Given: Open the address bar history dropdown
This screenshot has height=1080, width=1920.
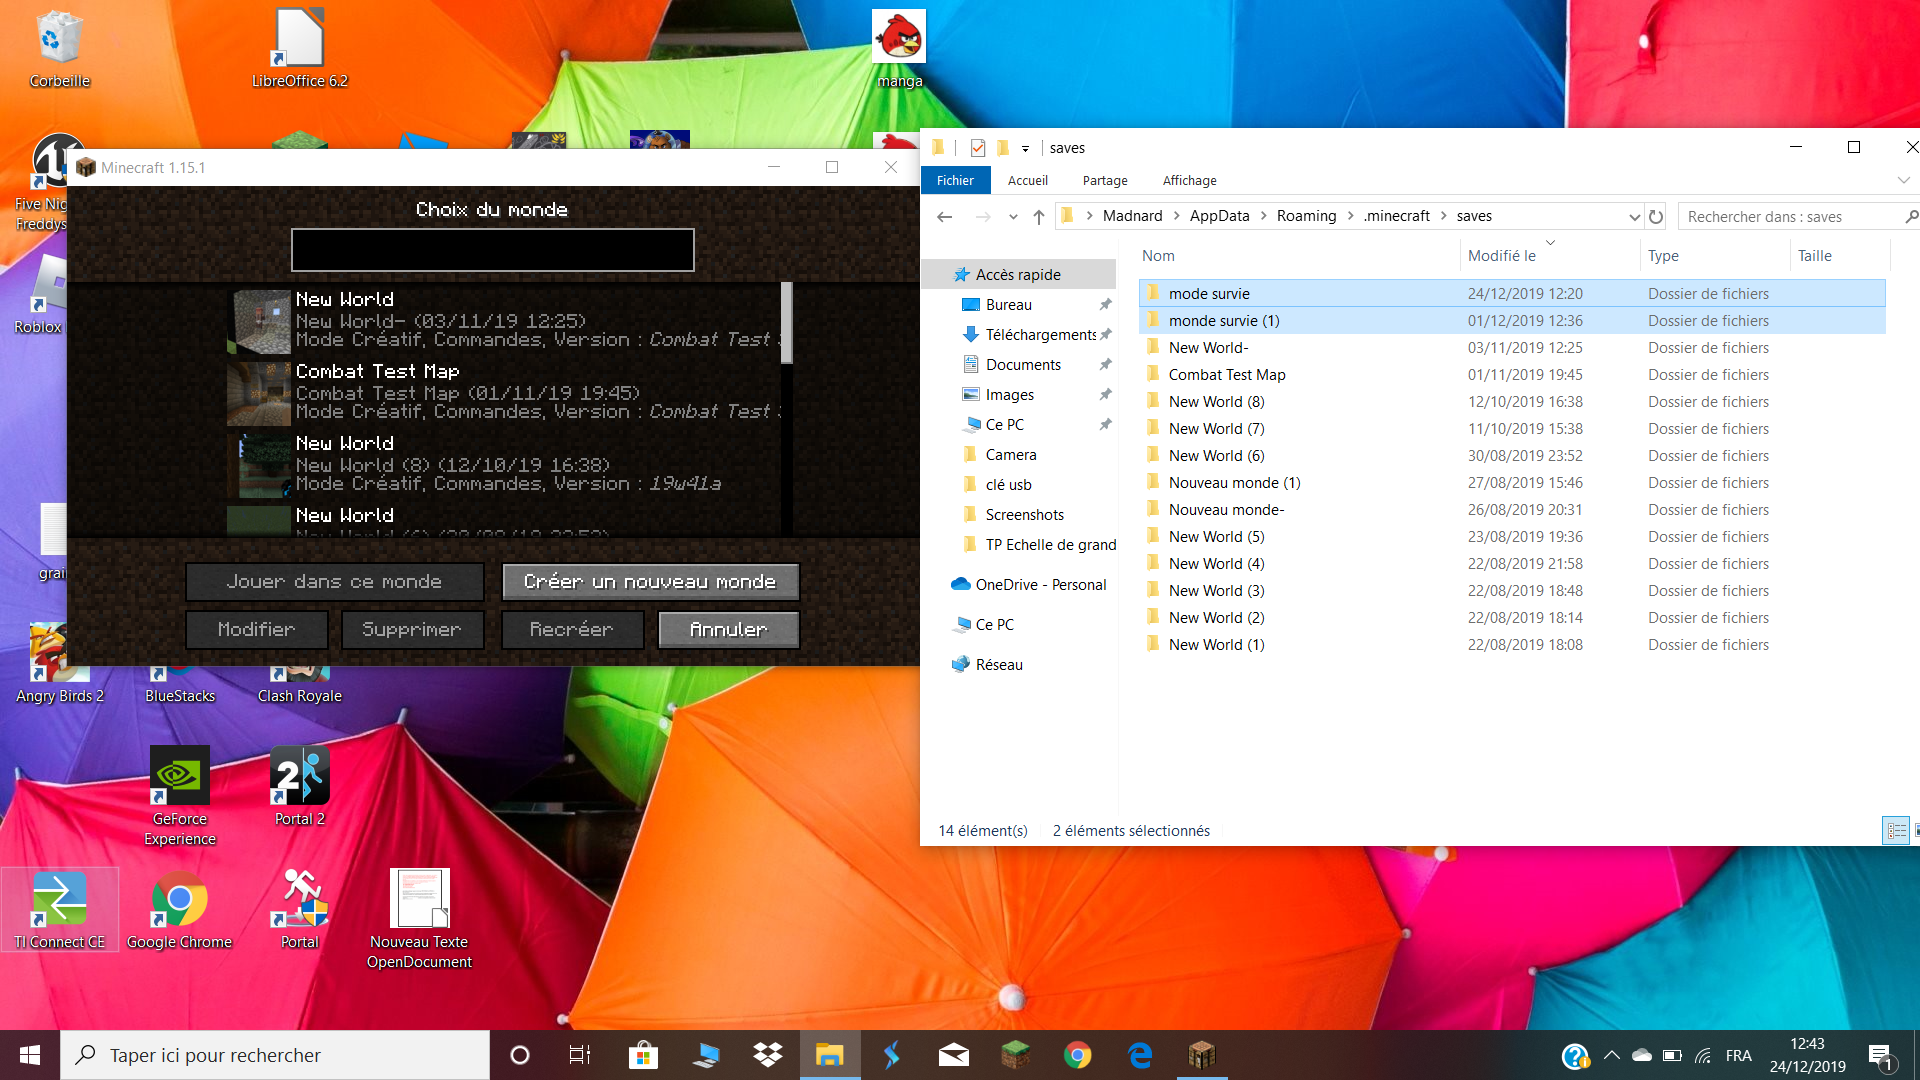Looking at the screenshot, I should 1634,216.
